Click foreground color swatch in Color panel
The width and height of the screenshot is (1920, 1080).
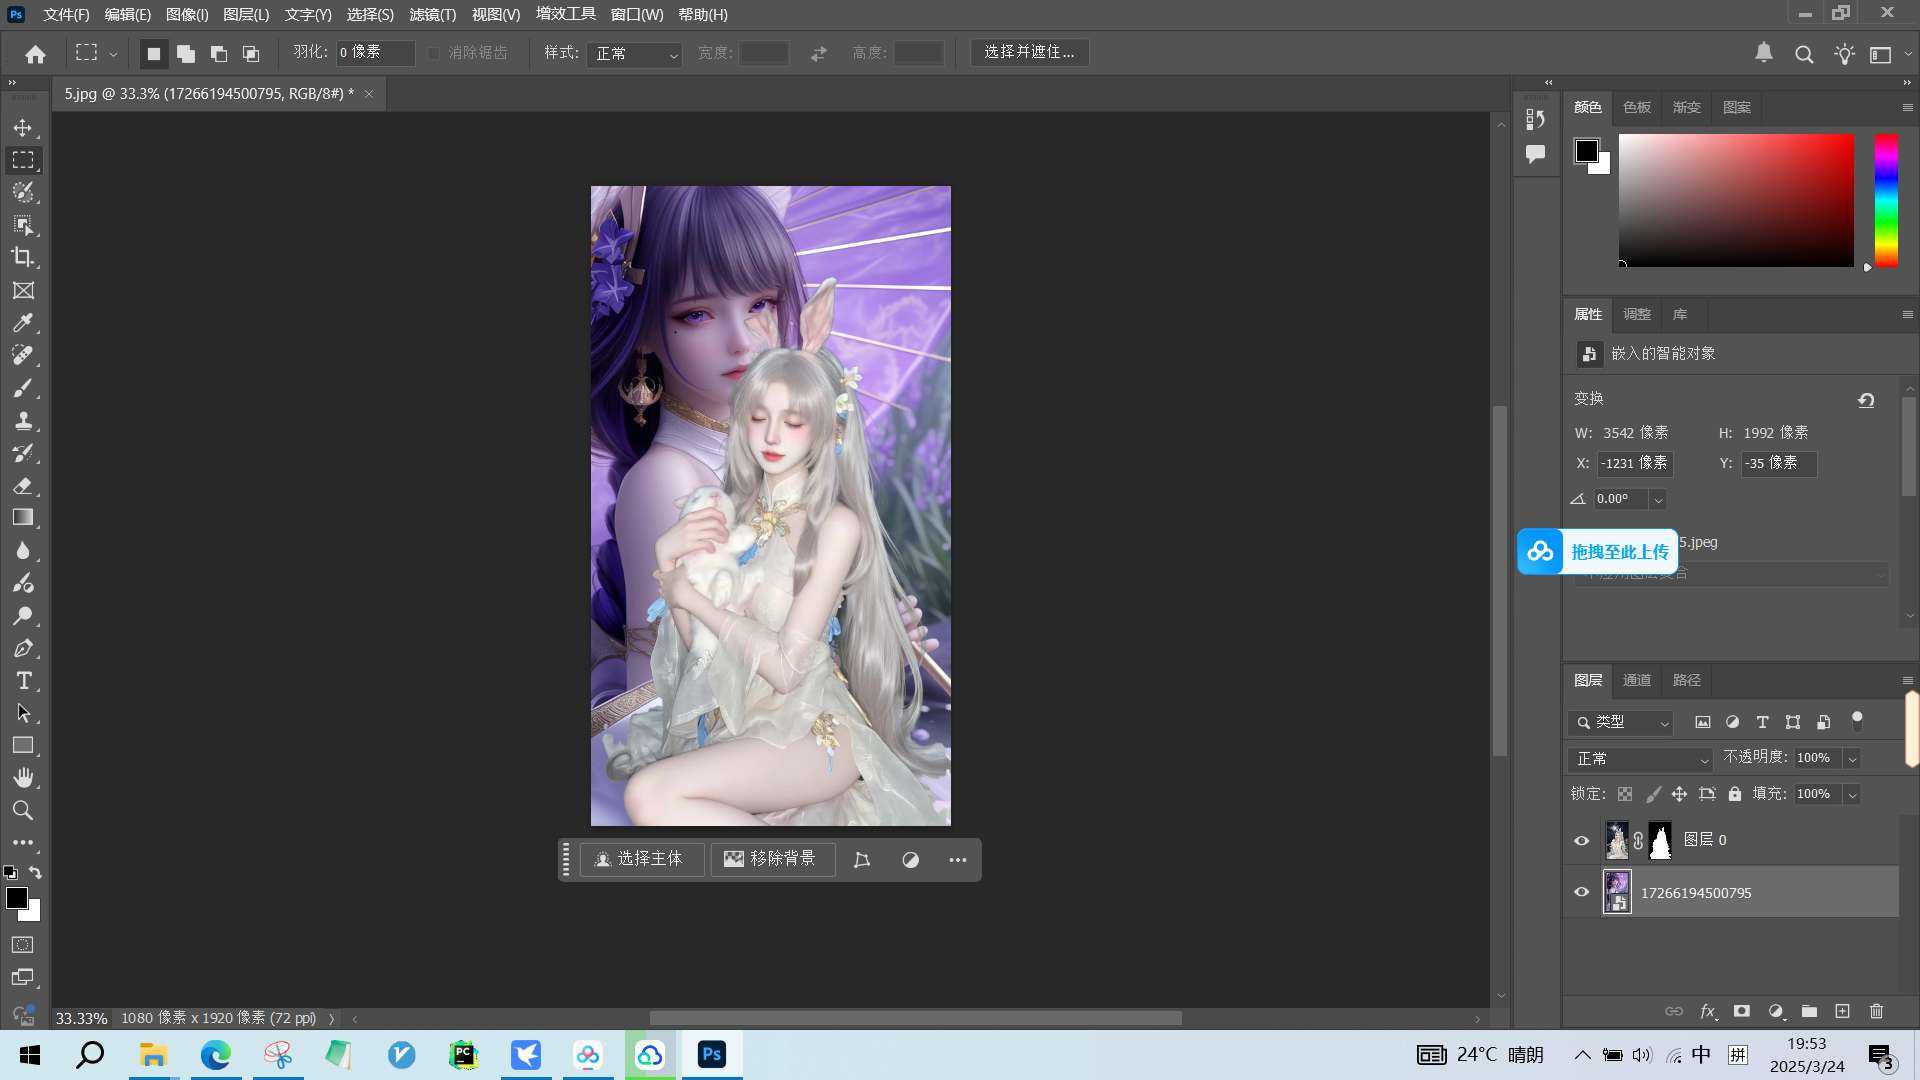1586,151
